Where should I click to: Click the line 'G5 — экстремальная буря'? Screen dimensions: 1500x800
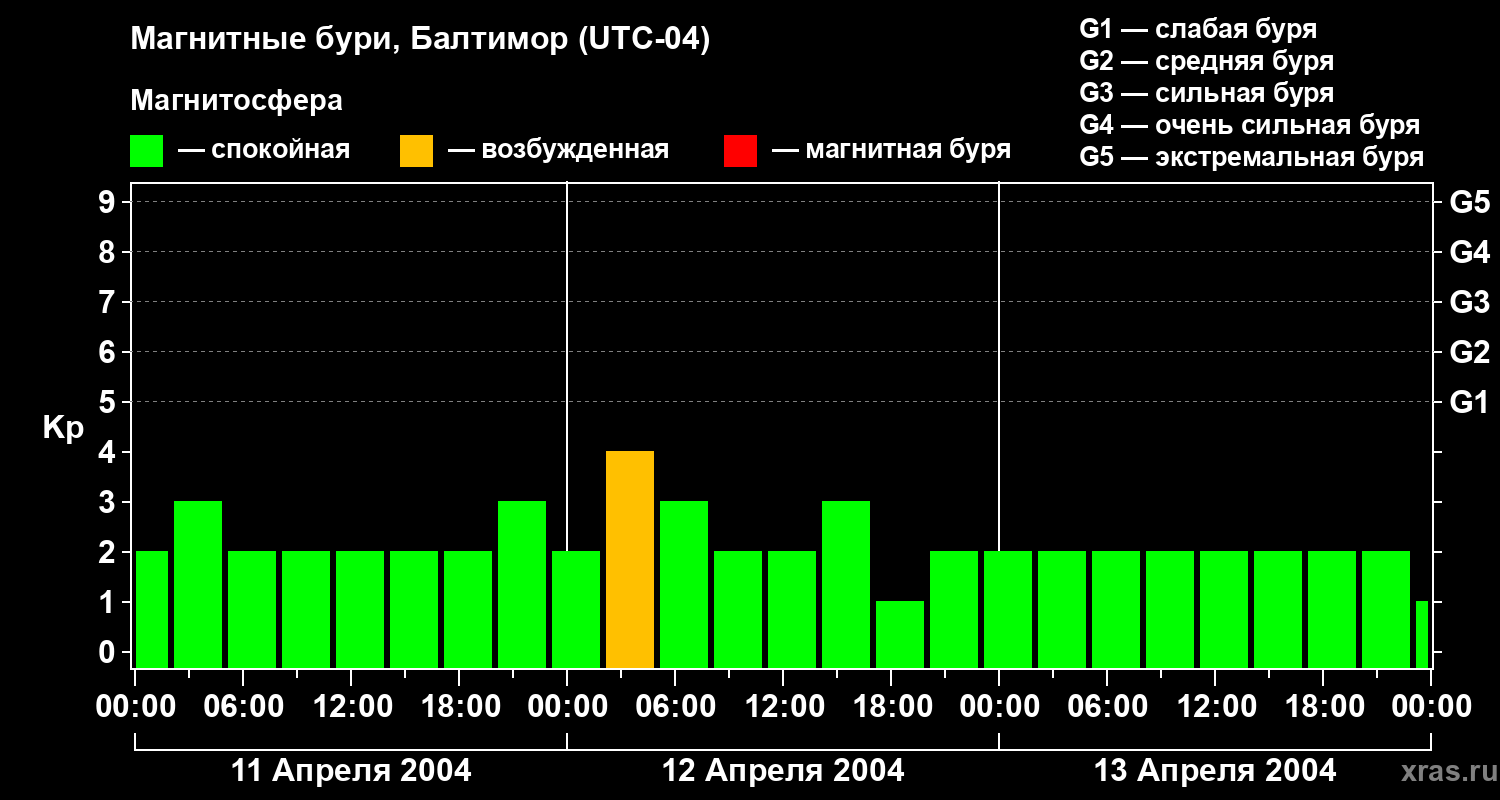point(1252,157)
